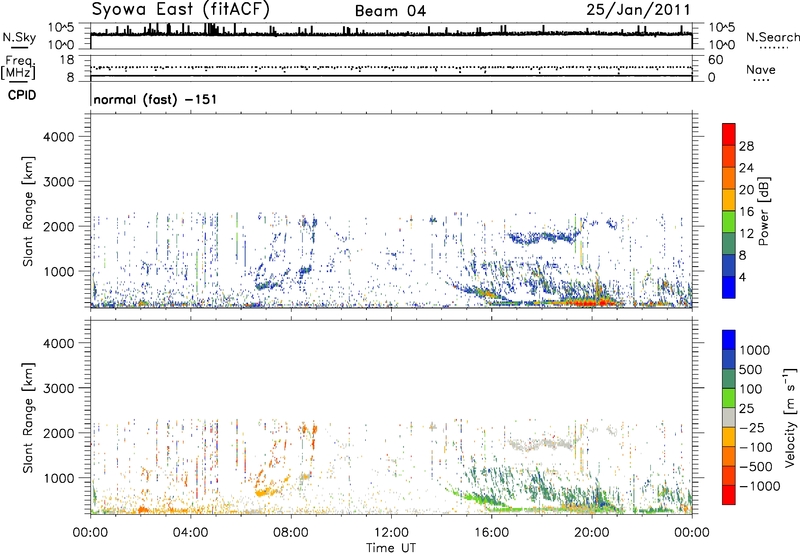The image size is (800, 554).
Task: Click the '28' power colorbar tick label
Action: [746, 146]
